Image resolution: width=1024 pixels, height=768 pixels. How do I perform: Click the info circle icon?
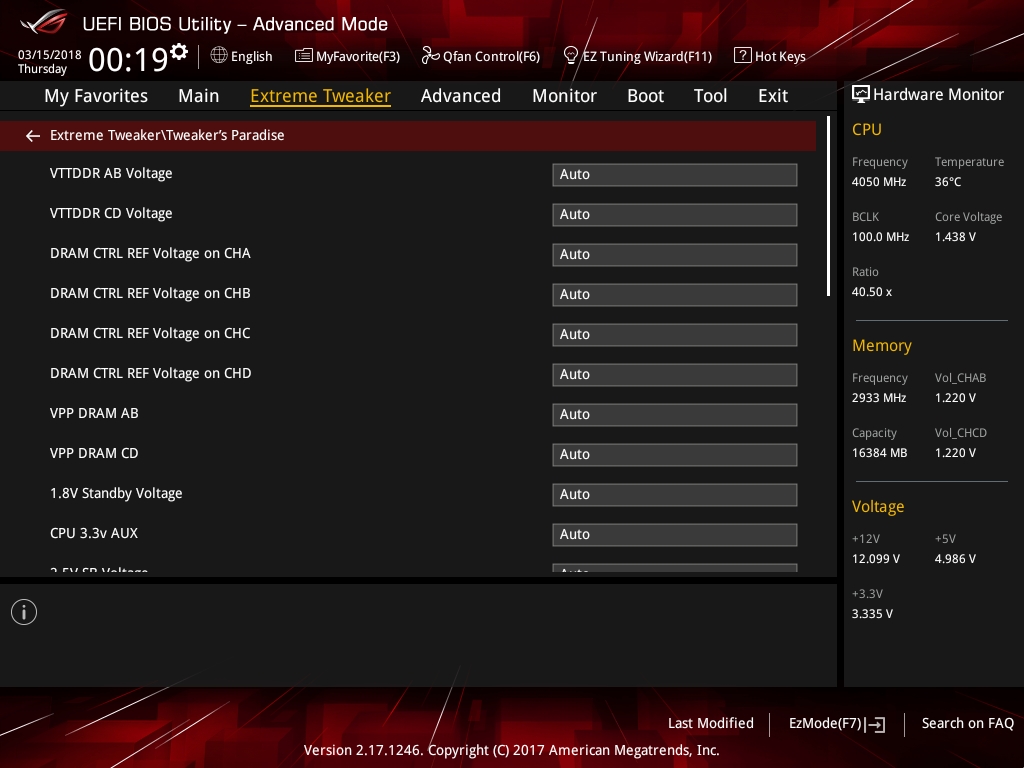pyautogui.click(x=24, y=612)
